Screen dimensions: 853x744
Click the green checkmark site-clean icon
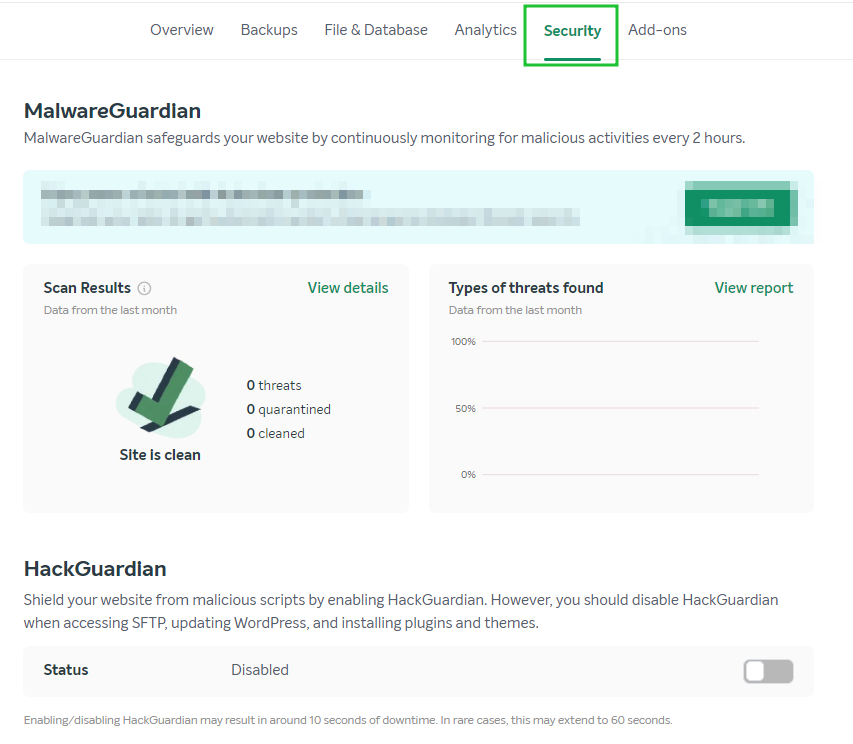tap(161, 397)
